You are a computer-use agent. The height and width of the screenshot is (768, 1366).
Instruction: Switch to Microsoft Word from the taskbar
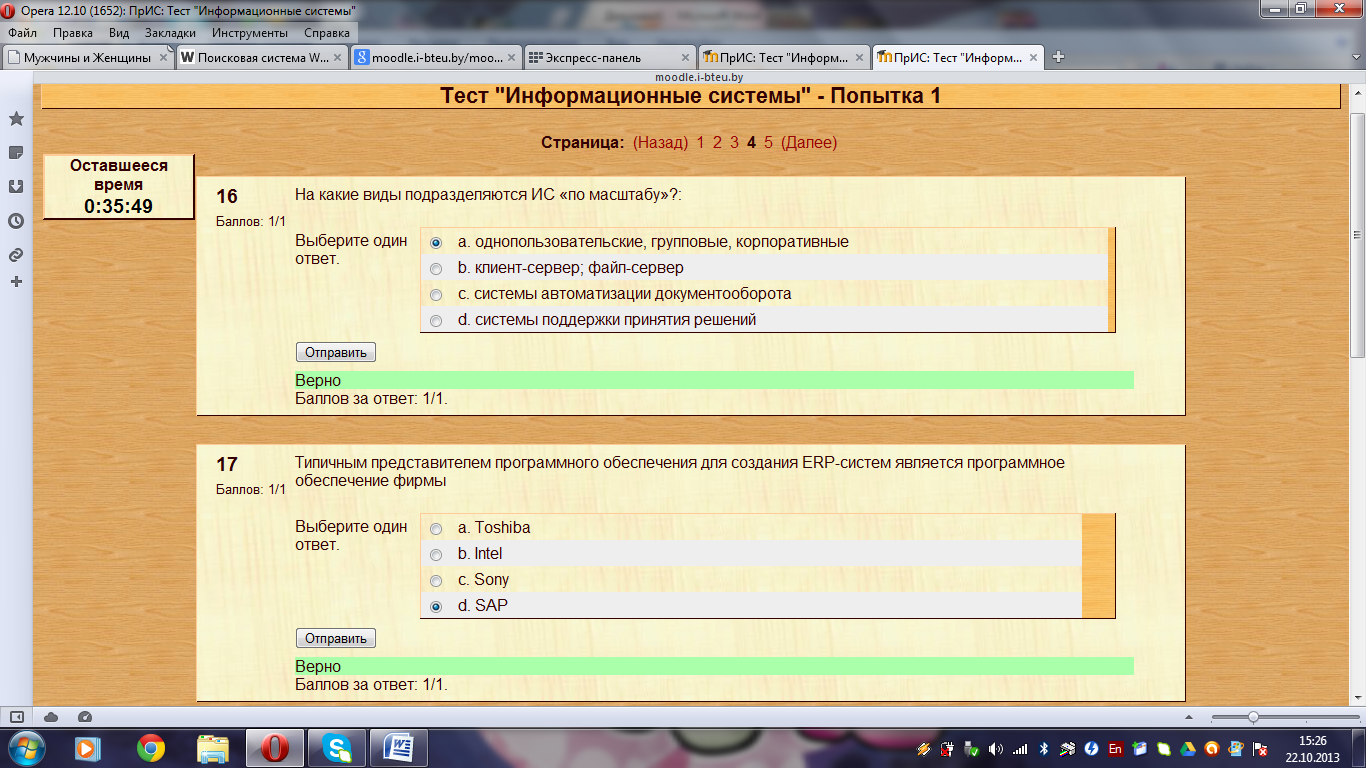(x=399, y=747)
